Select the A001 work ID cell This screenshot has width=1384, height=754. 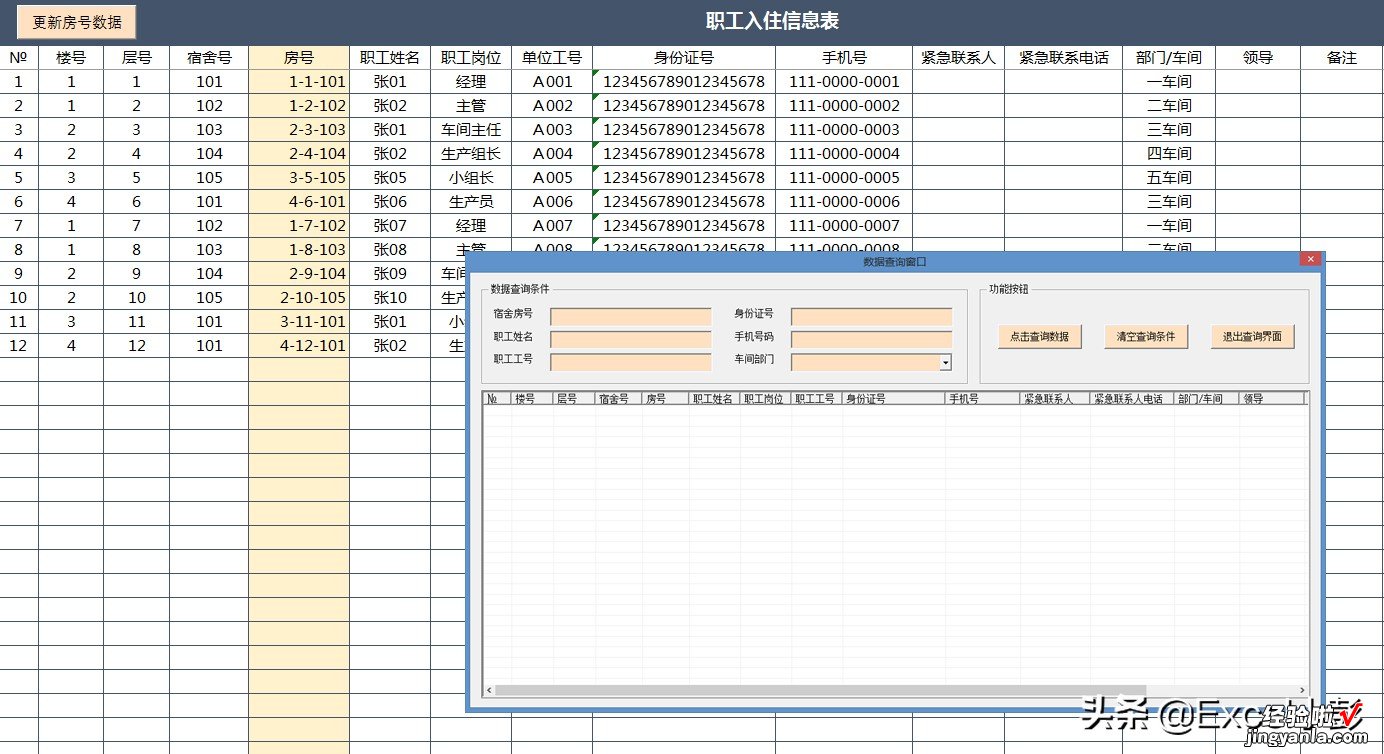tap(552, 82)
